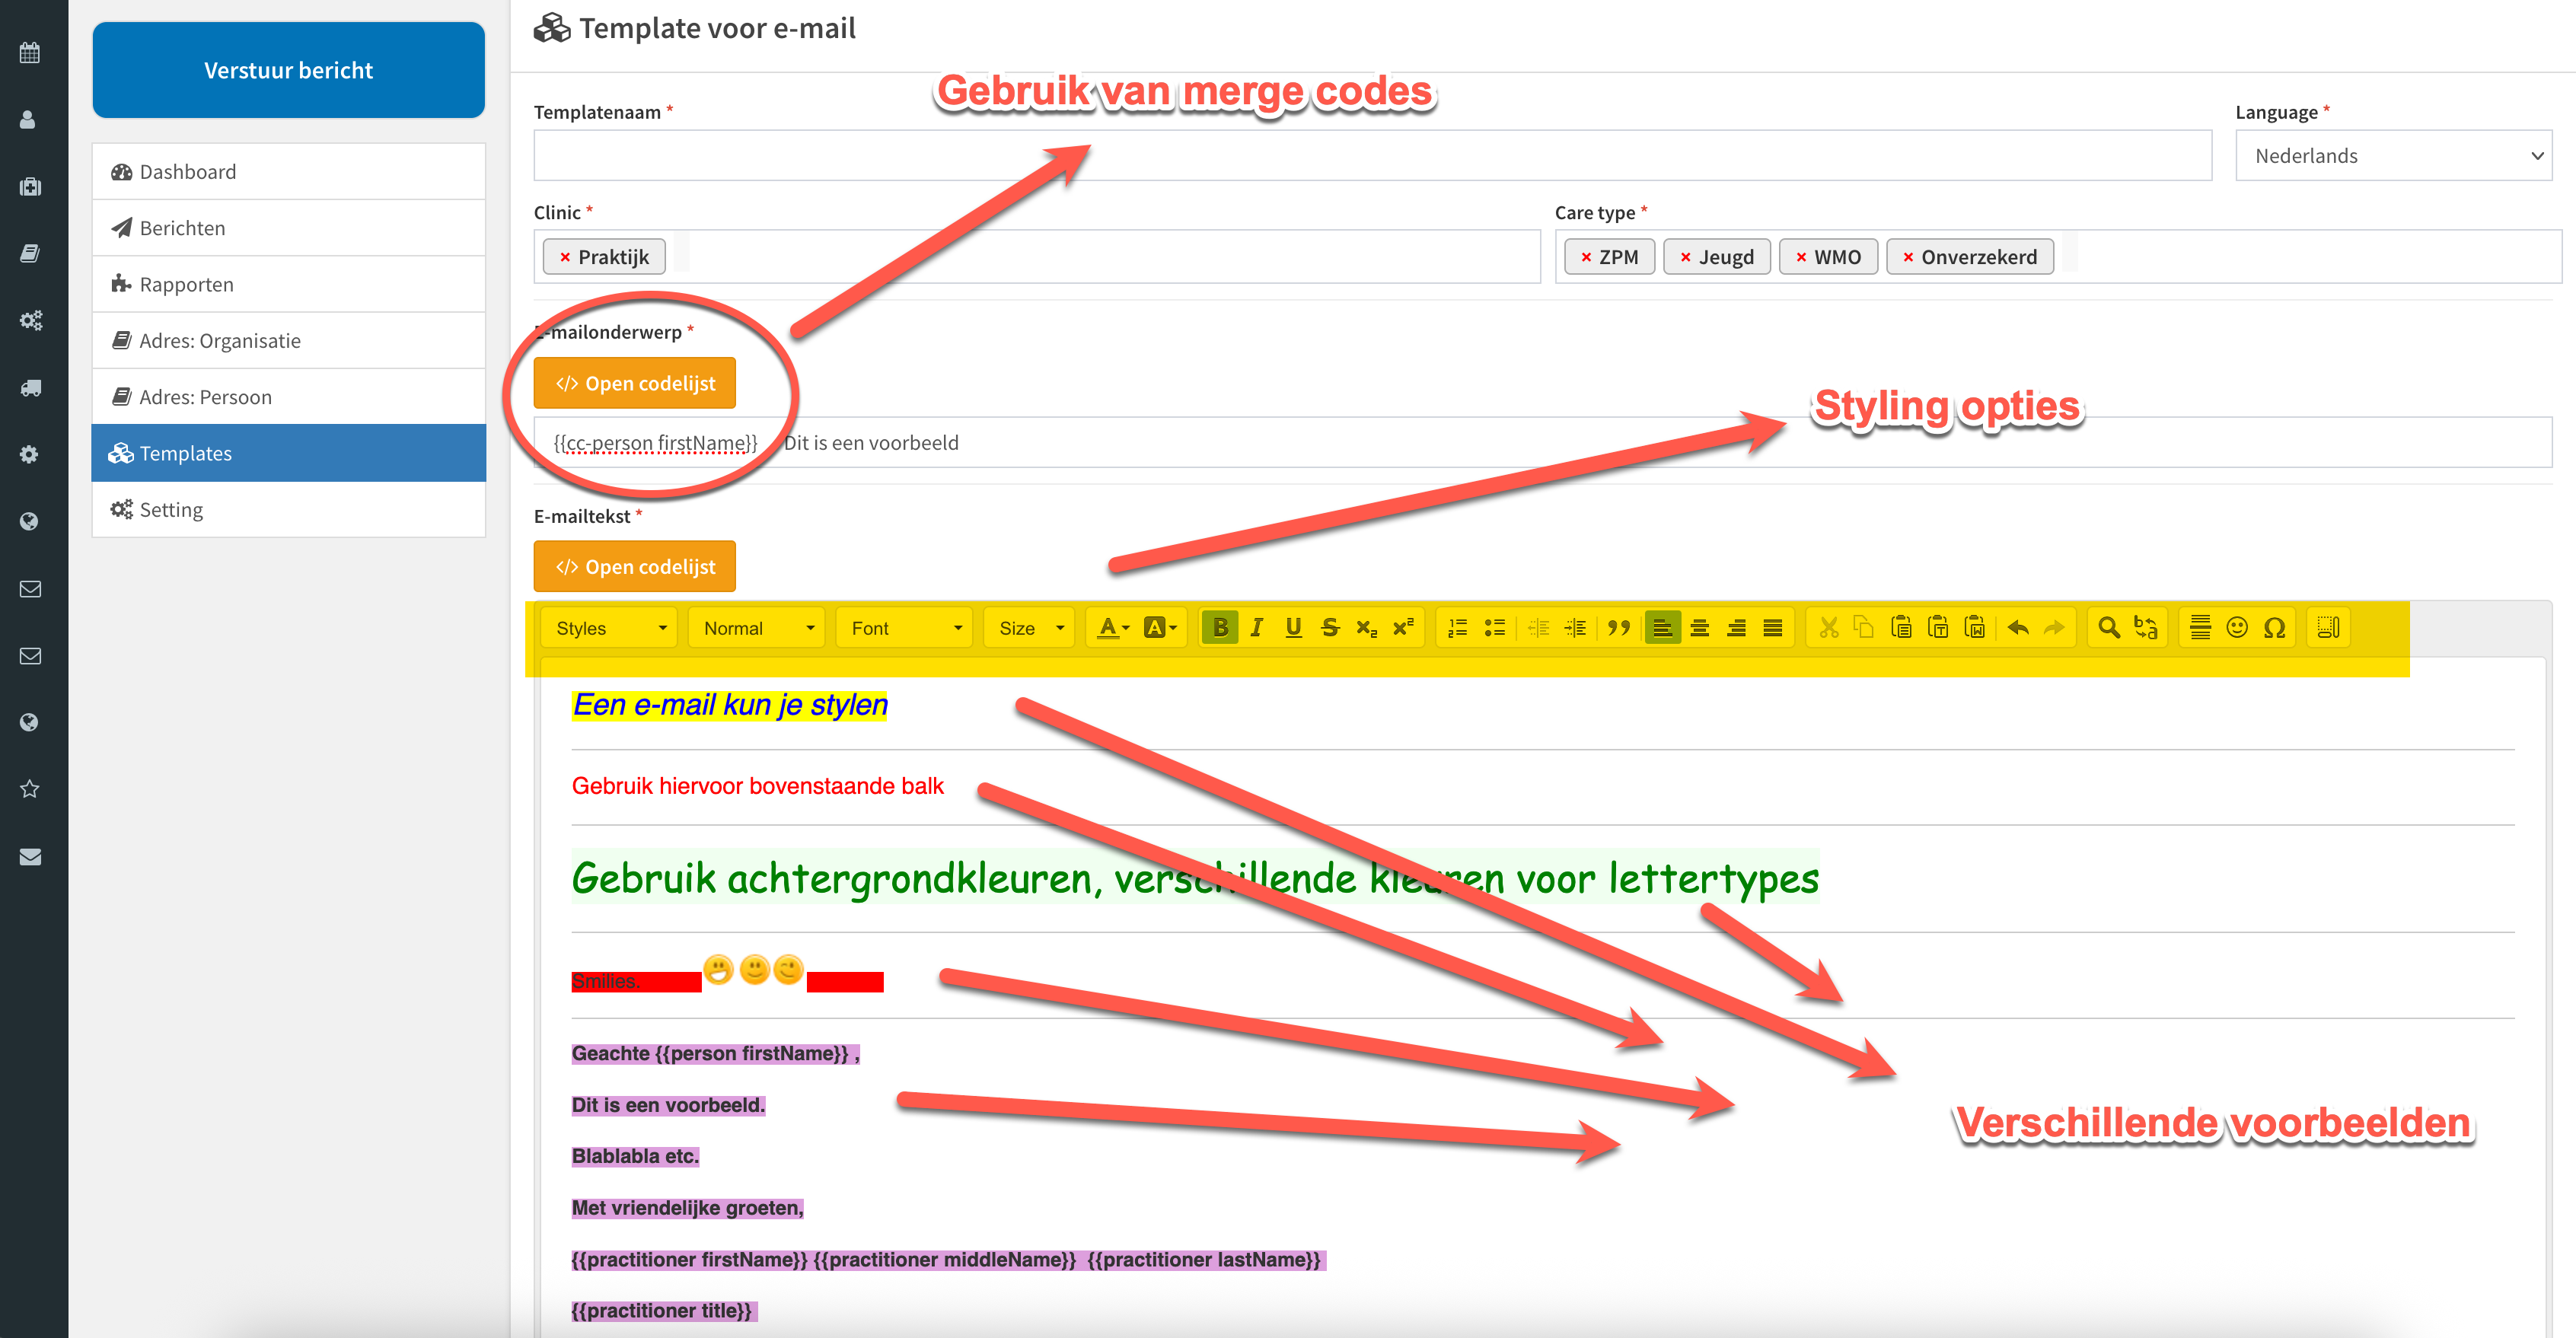Open codelijst for E-mailonderwerp

point(635,383)
